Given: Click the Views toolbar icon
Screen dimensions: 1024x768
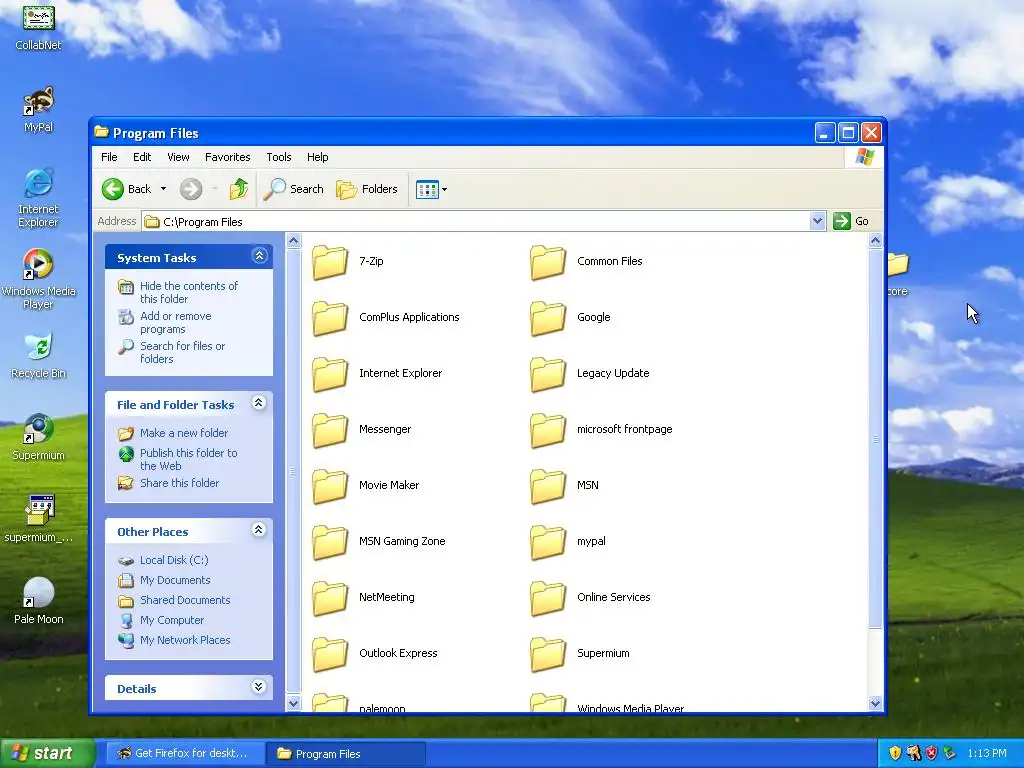Looking at the screenshot, I should pos(427,190).
